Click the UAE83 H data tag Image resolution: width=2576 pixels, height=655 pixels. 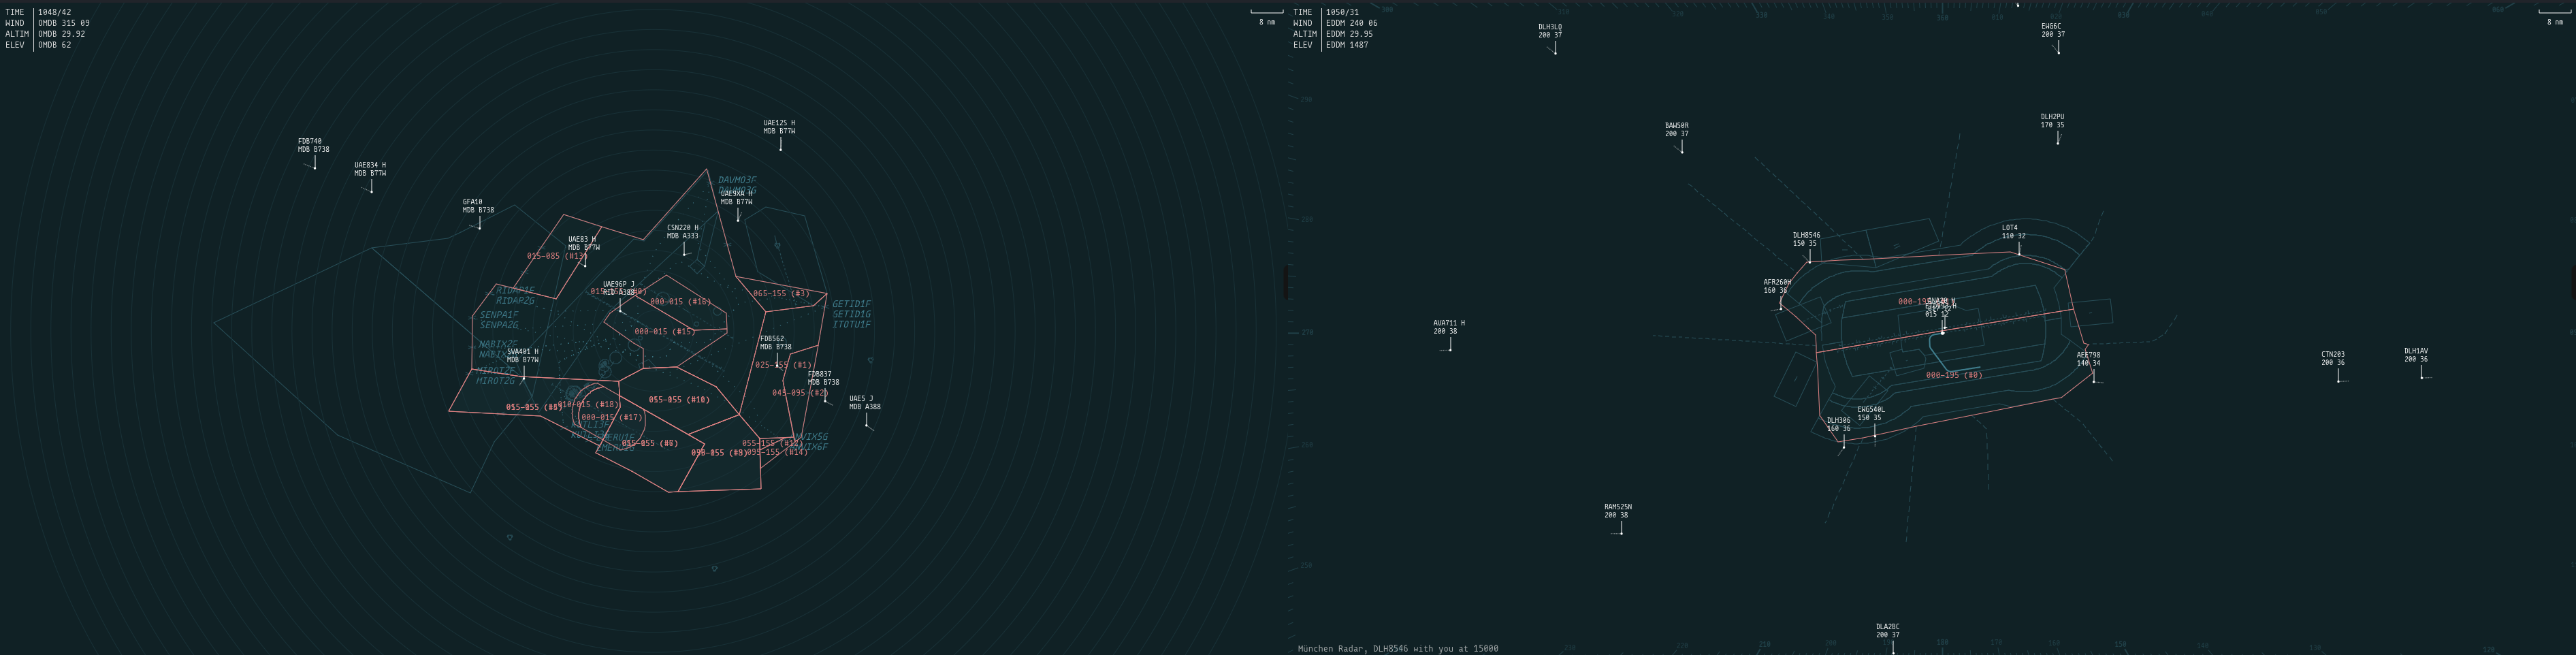coord(584,244)
